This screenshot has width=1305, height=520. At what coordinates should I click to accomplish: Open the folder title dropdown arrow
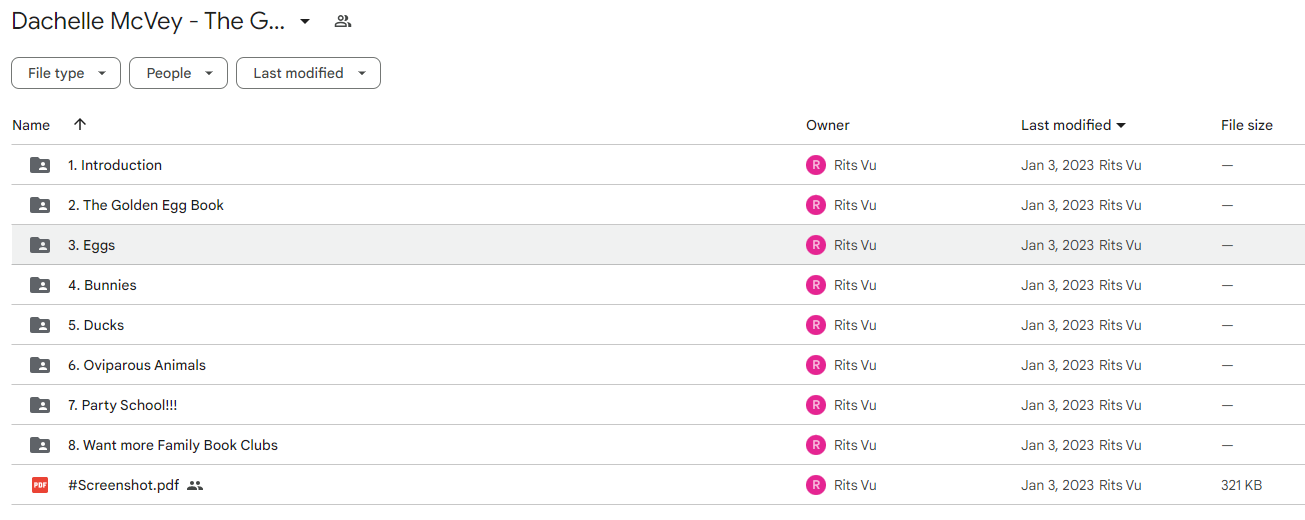(x=305, y=21)
